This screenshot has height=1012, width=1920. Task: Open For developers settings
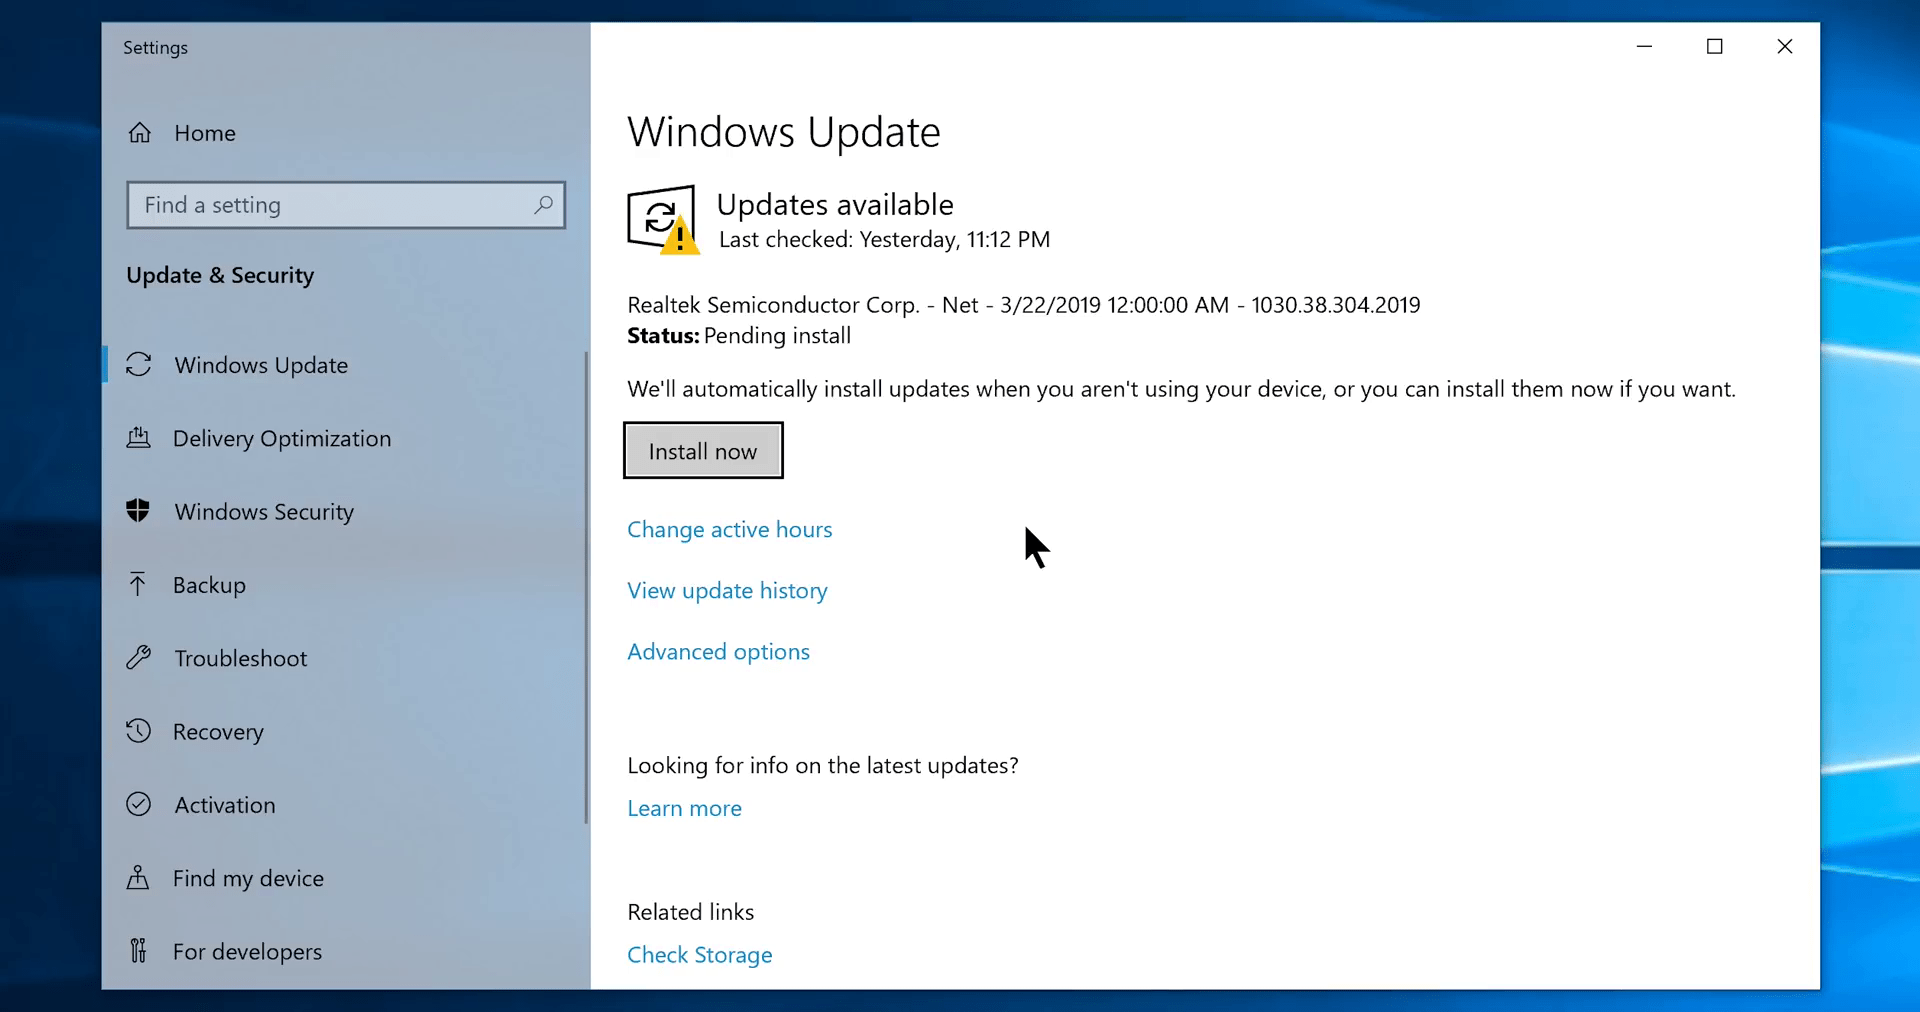coord(345,950)
